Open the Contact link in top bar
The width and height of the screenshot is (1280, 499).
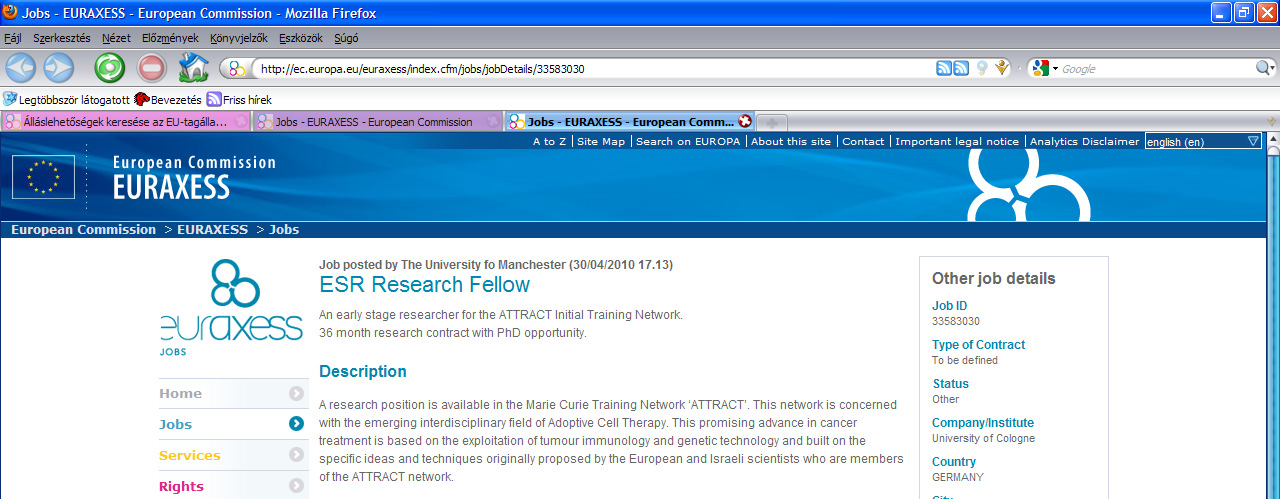[863, 141]
